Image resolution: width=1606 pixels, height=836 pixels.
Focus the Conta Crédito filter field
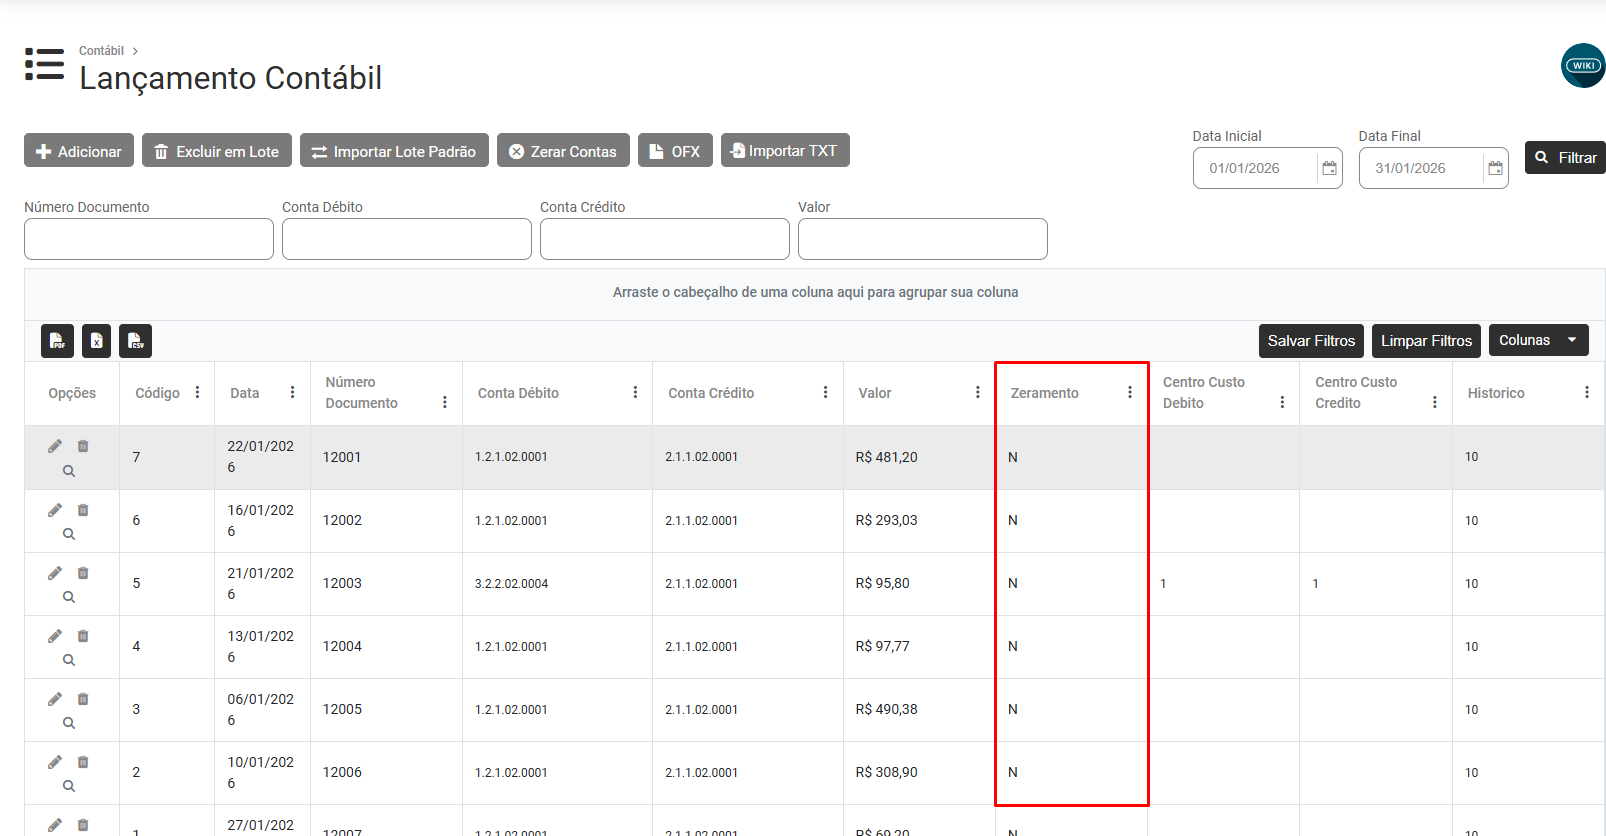coord(665,239)
